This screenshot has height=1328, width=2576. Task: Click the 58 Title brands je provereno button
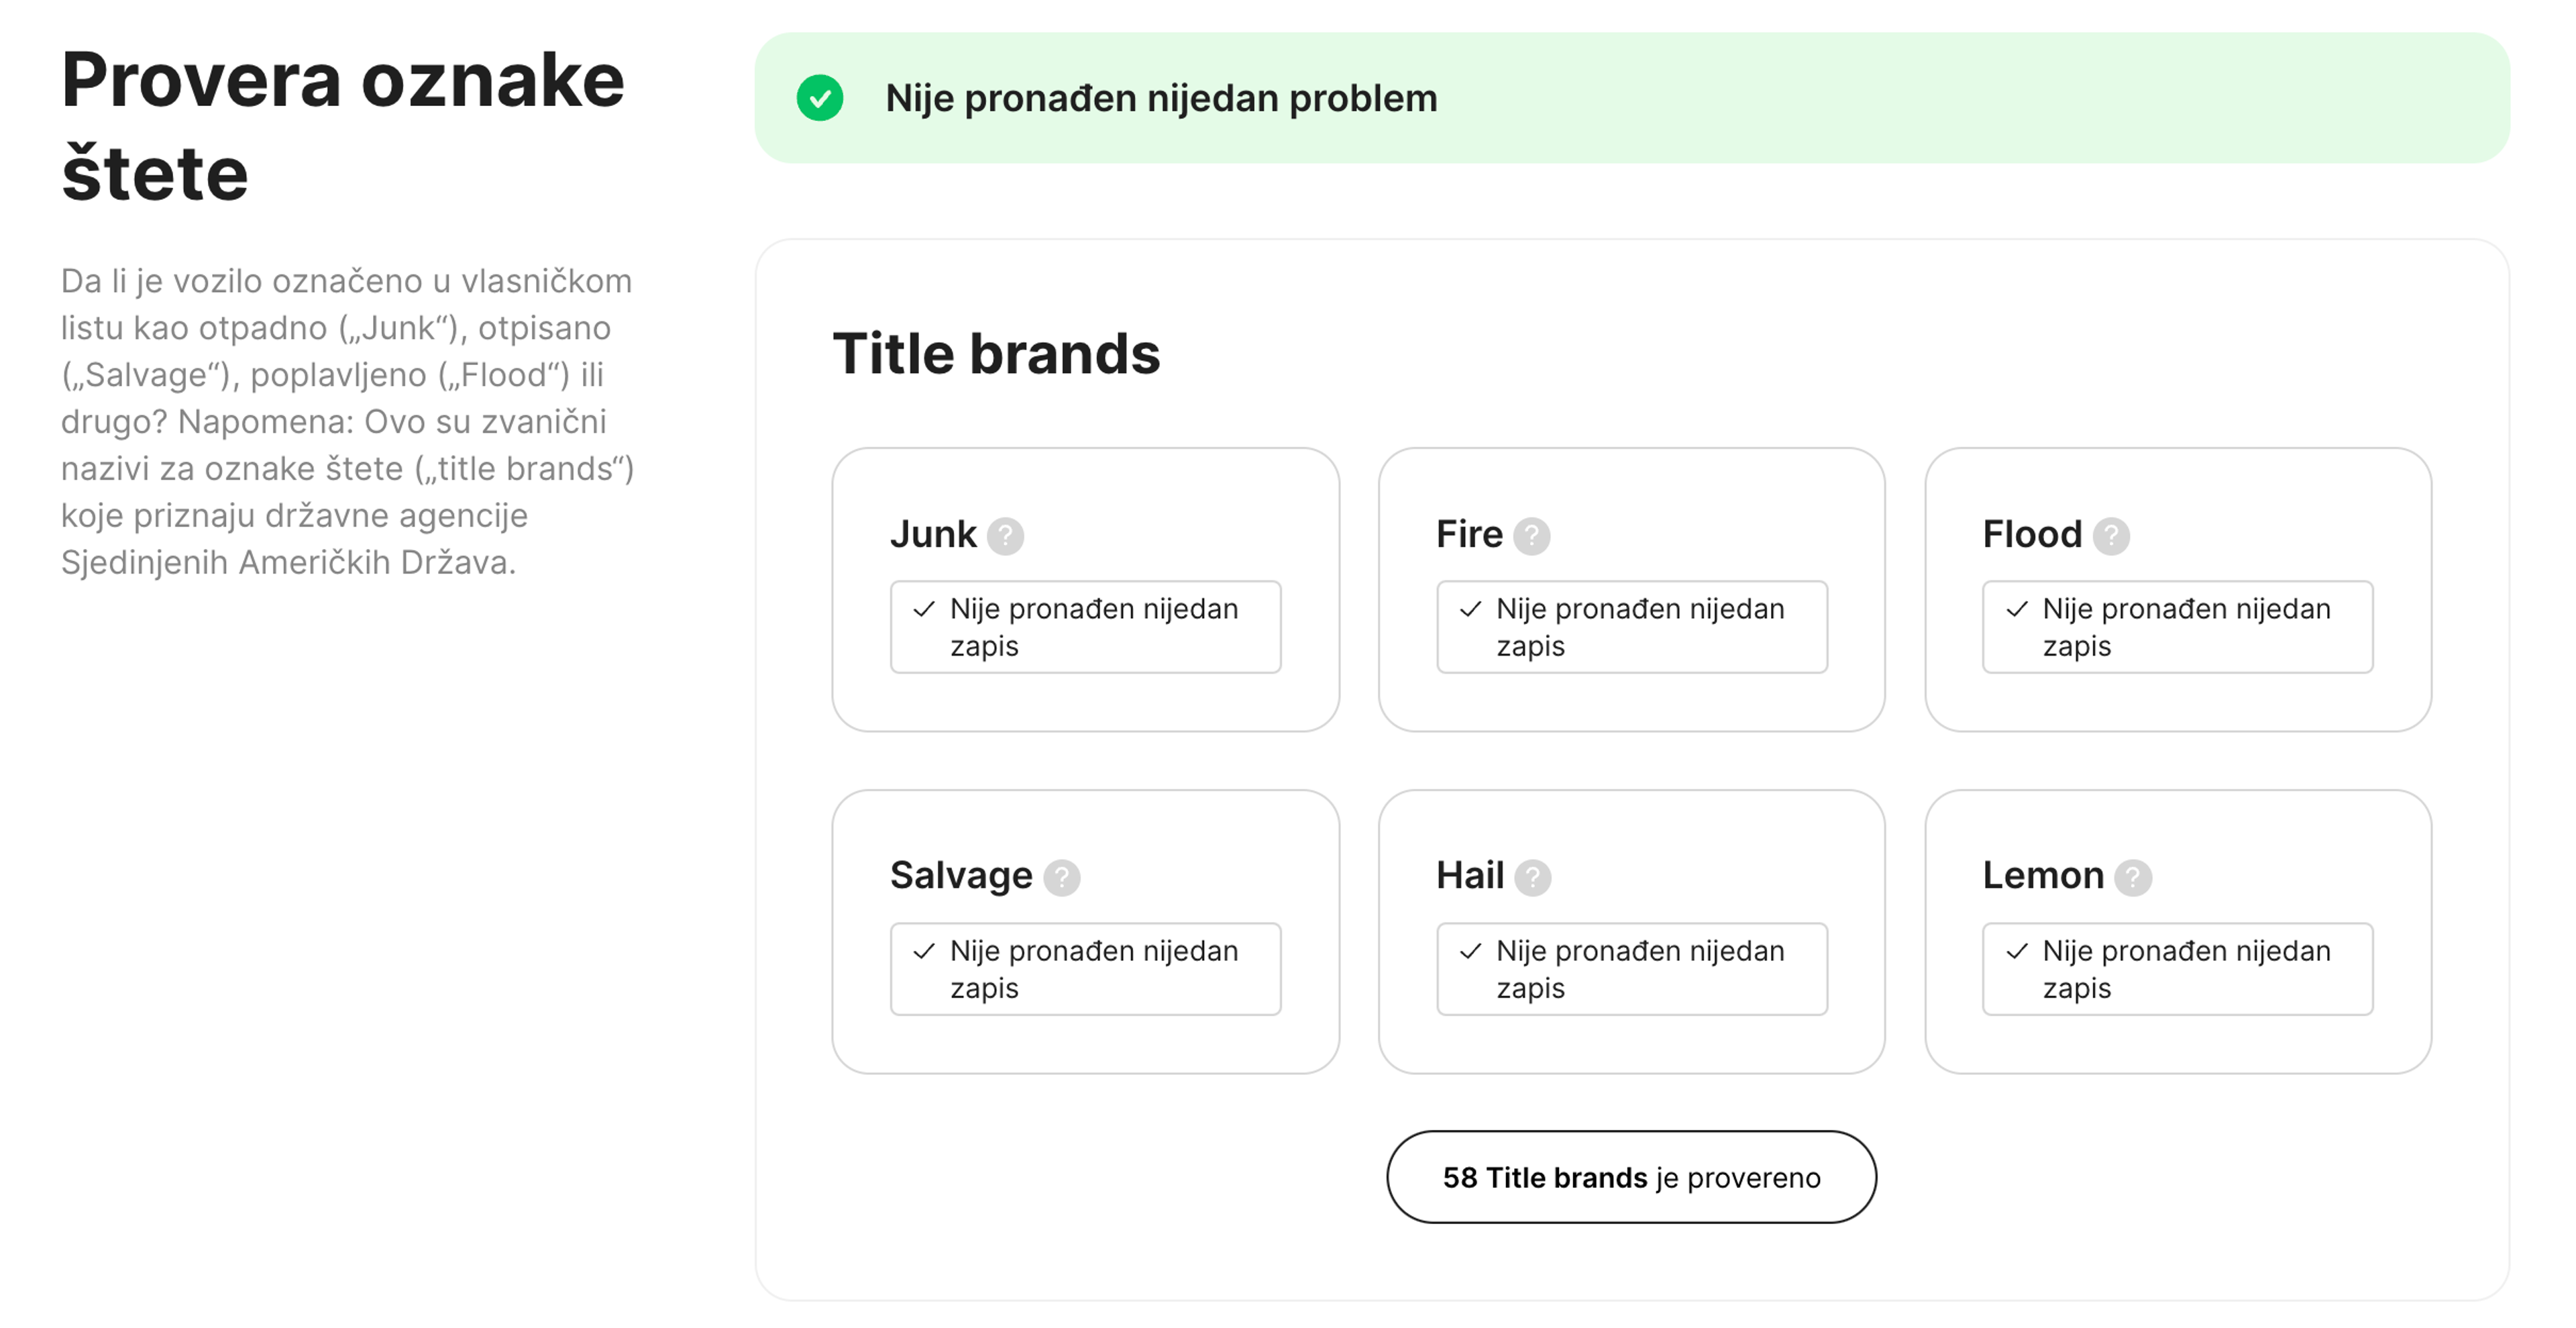coord(1631,1177)
